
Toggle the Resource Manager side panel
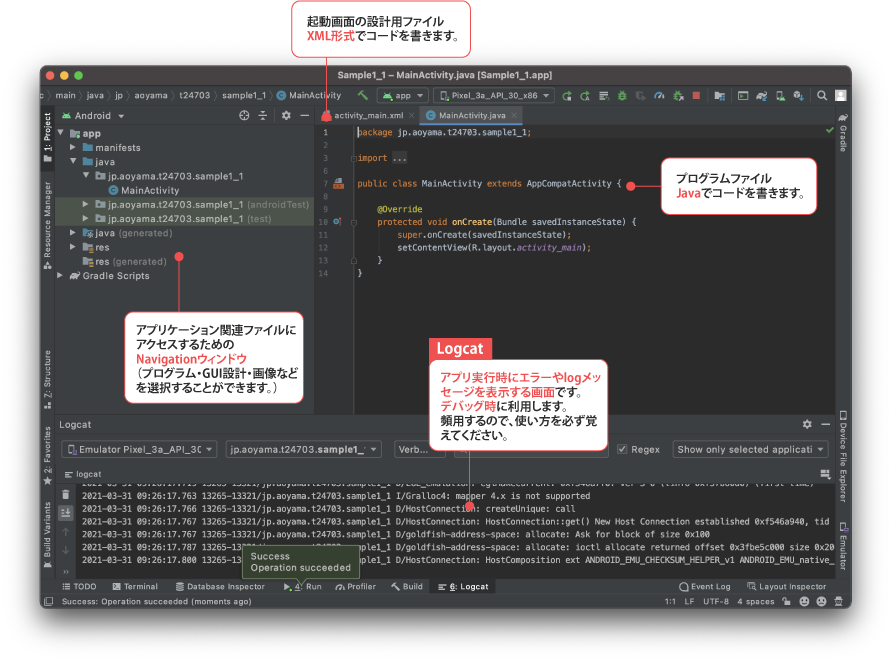click(47, 225)
